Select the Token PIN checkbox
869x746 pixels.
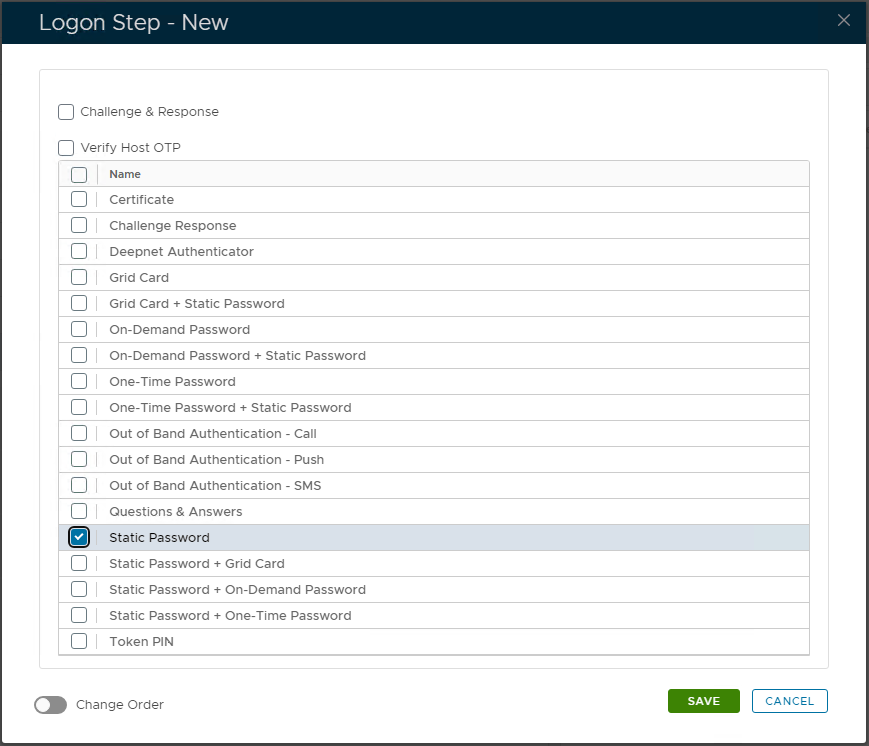79,642
